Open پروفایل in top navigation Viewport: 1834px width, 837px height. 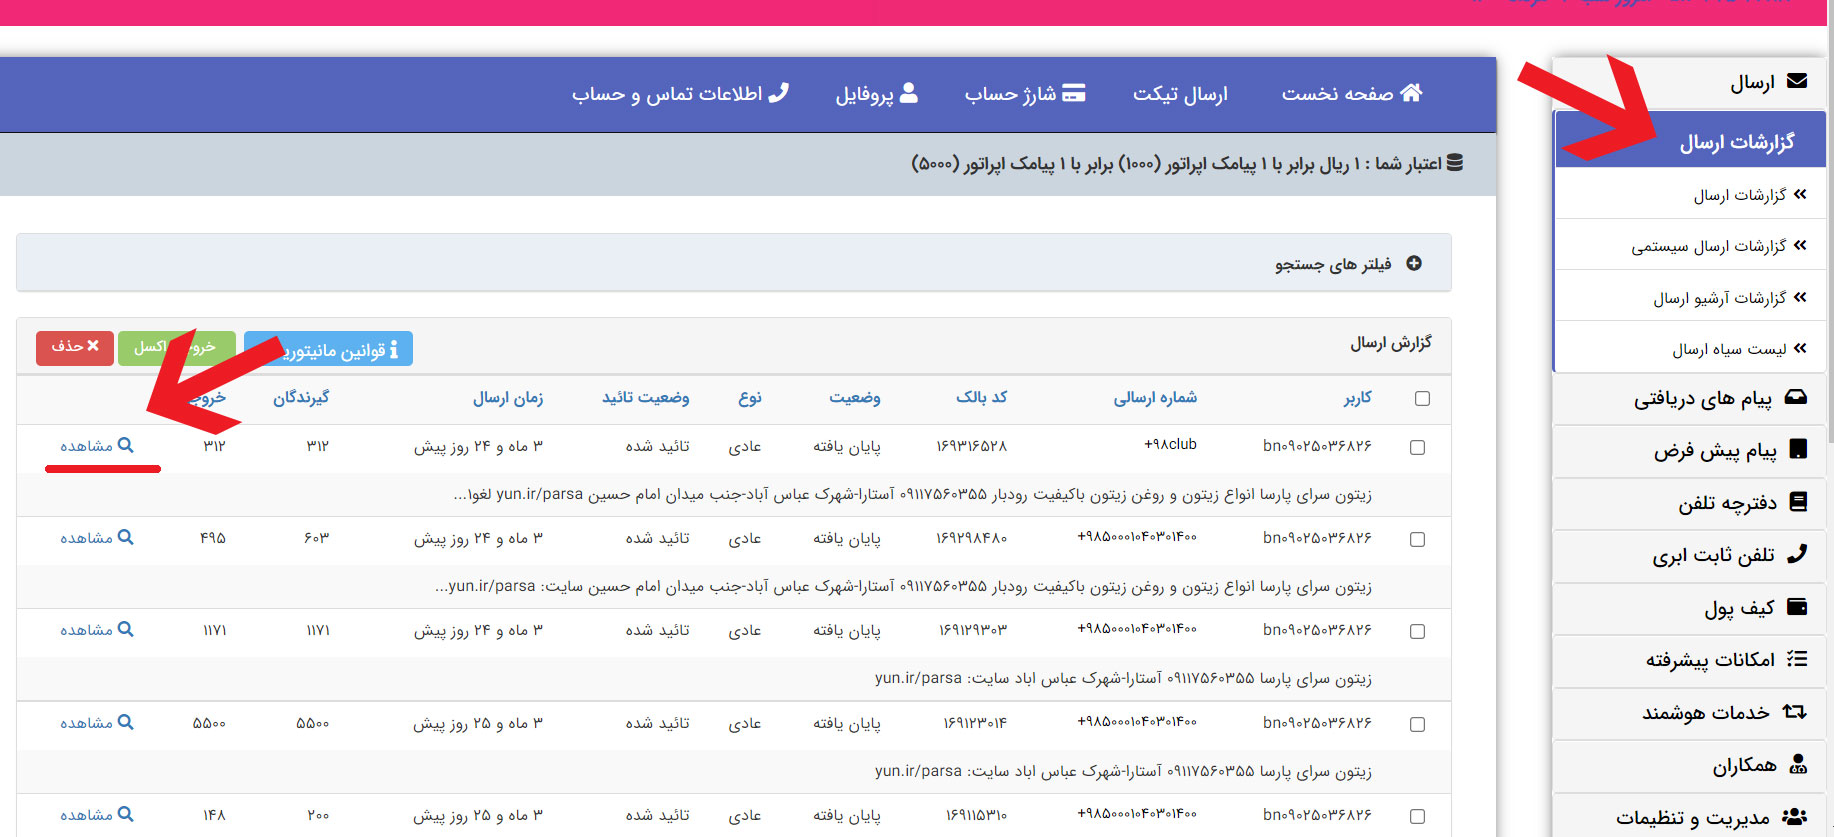(x=877, y=93)
